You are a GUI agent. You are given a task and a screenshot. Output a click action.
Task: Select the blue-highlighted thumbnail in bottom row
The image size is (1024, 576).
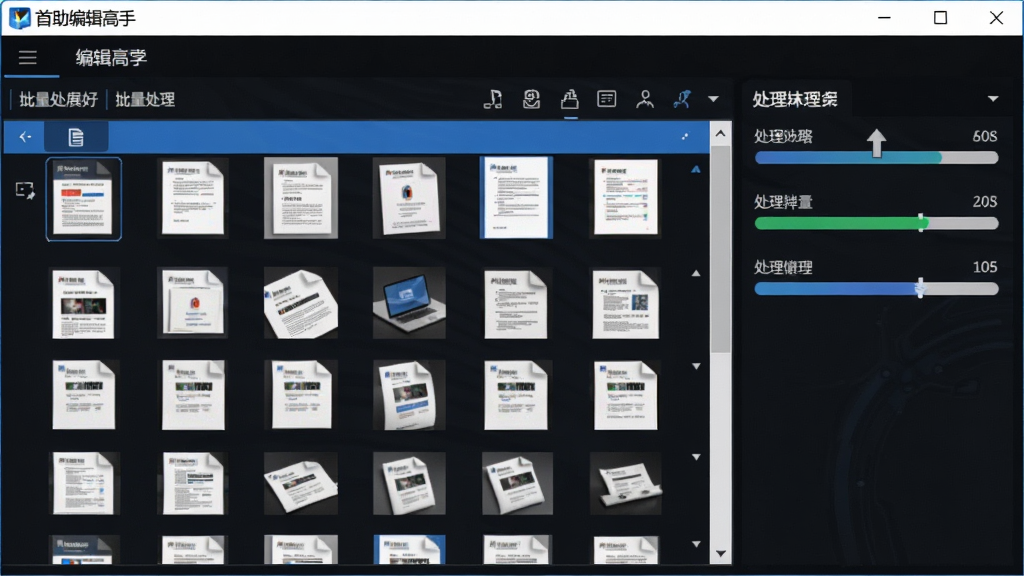click(x=409, y=550)
